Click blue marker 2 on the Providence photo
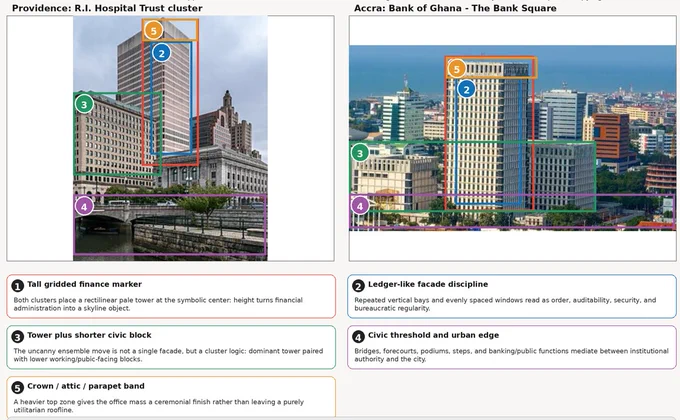Screen dimensions: 680x420 161,53
